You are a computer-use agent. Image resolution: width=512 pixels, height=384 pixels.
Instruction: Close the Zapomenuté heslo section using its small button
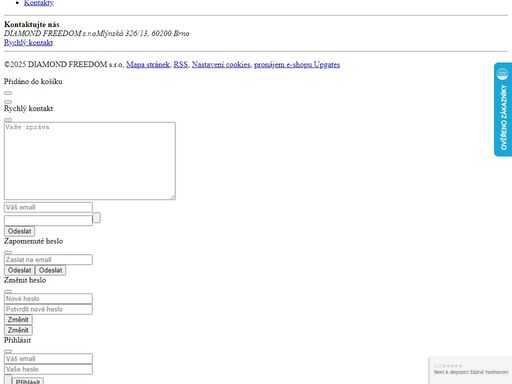[8, 252]
